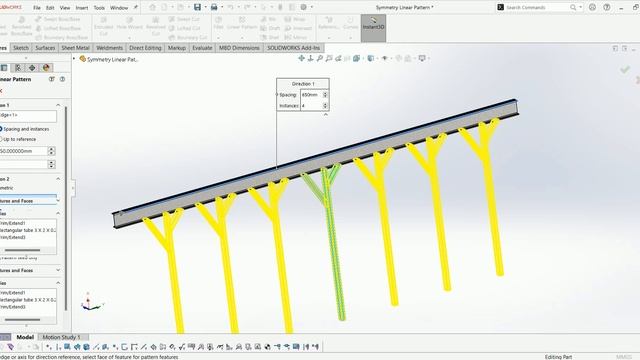Image resolution: width=640 pixels, height=360 pixels.
Task: Switch to the Weldments ribbon tab
Action: pyautogui.click(x=109, y=48)
